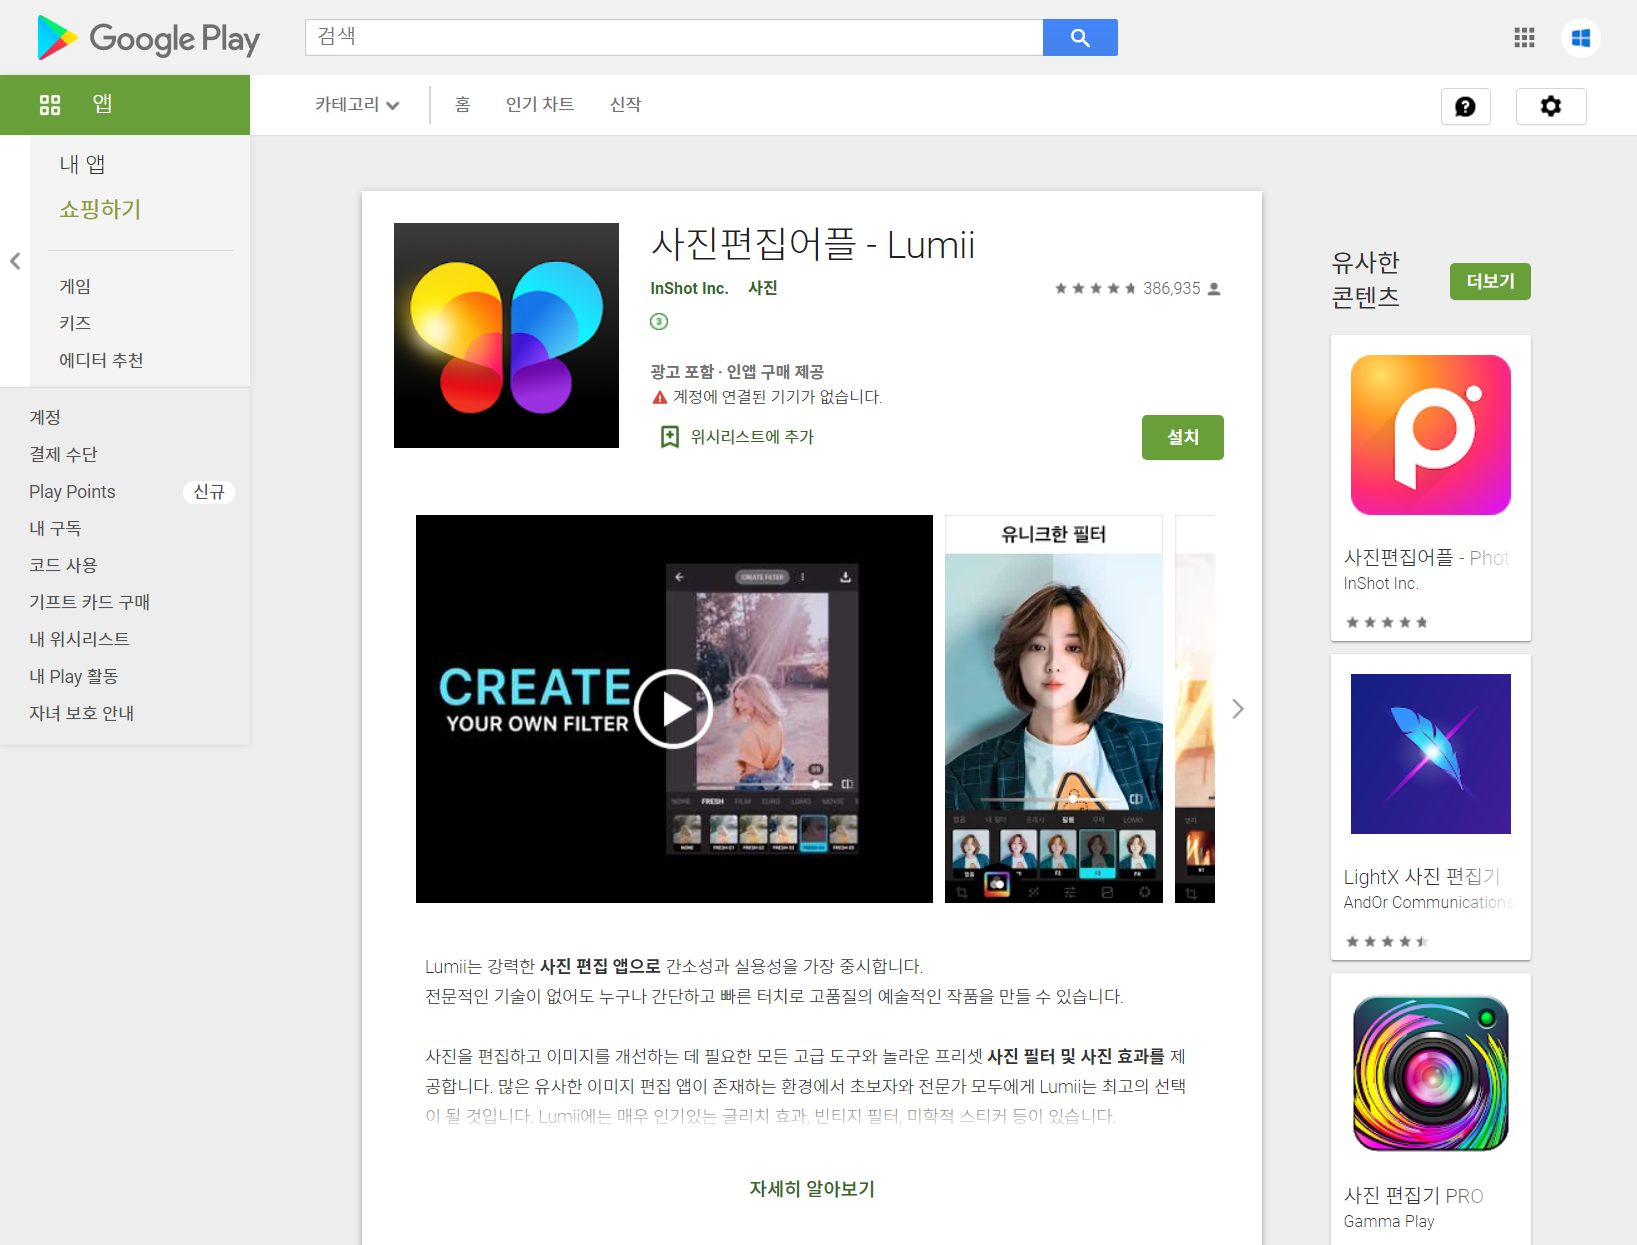The height and width of the screenshot is (1245, 1637).
Task: Click the green 설치 install button
Action: coord(1183,437)
